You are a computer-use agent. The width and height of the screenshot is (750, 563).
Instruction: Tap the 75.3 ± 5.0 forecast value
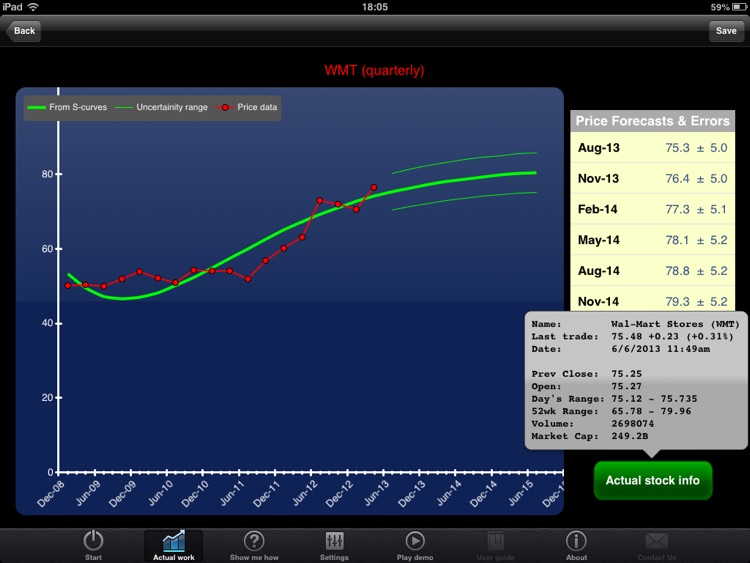[696, 147]
